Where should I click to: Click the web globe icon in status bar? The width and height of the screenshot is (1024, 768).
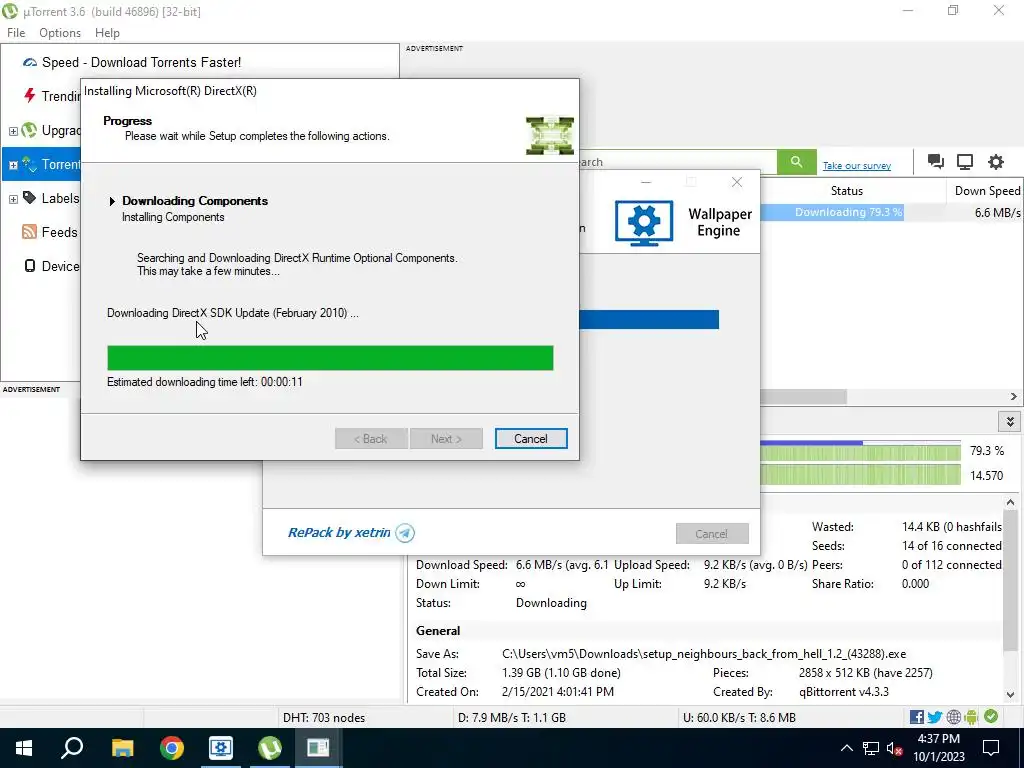tap(953, 717)
